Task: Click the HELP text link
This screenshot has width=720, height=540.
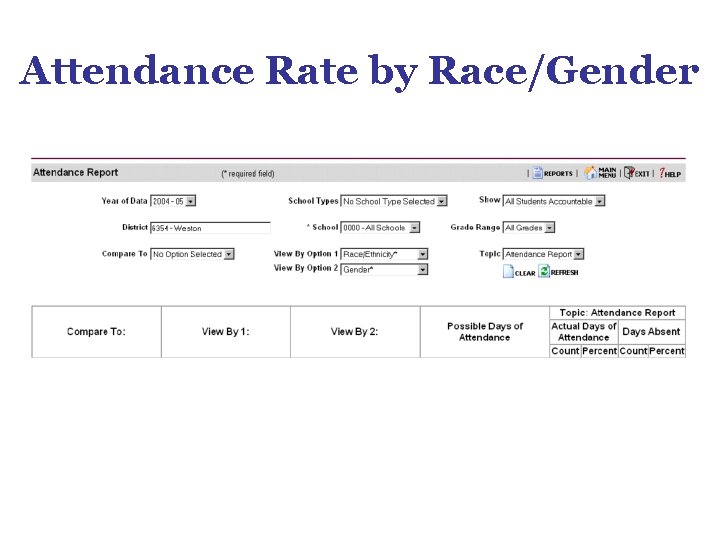Action: coord(673,174)
